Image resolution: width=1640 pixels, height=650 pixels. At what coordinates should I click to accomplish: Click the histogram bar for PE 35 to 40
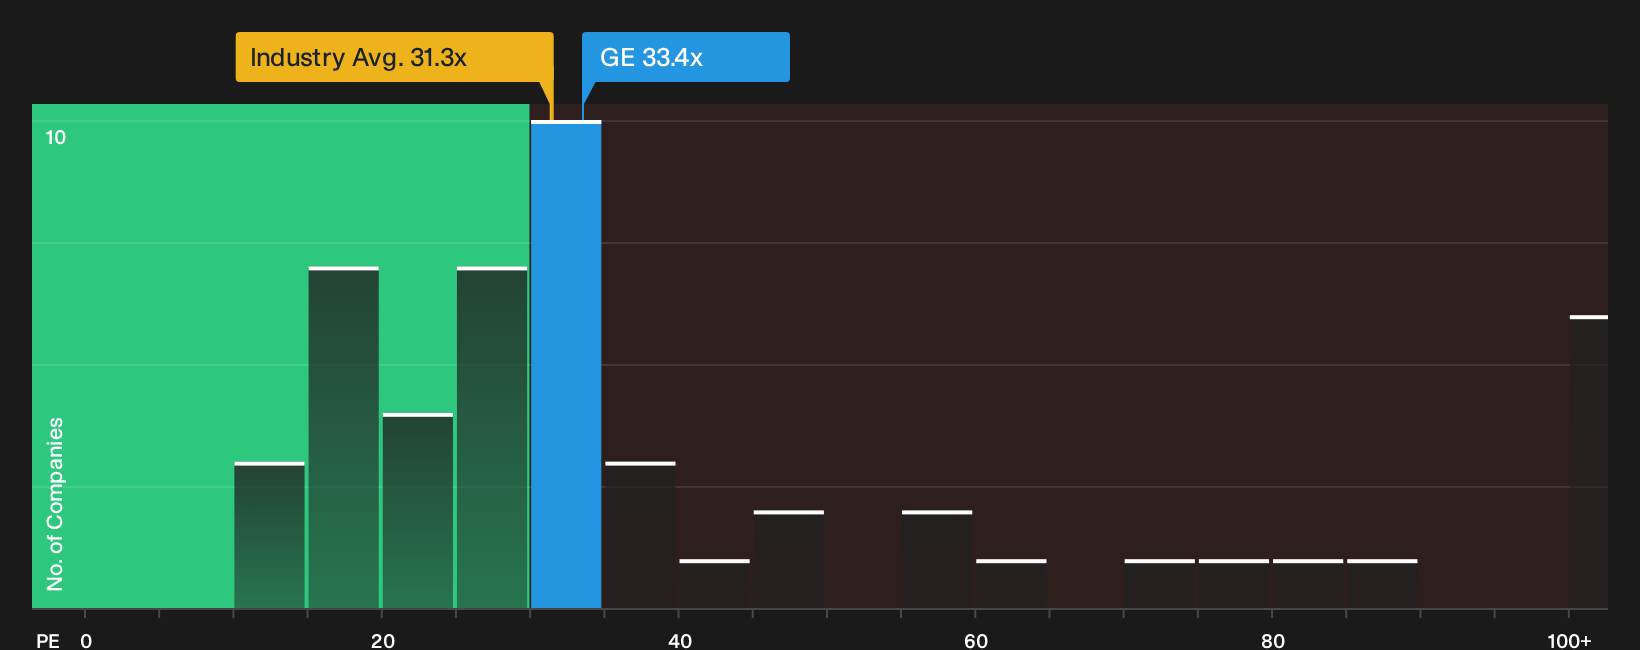pos(640,535)
